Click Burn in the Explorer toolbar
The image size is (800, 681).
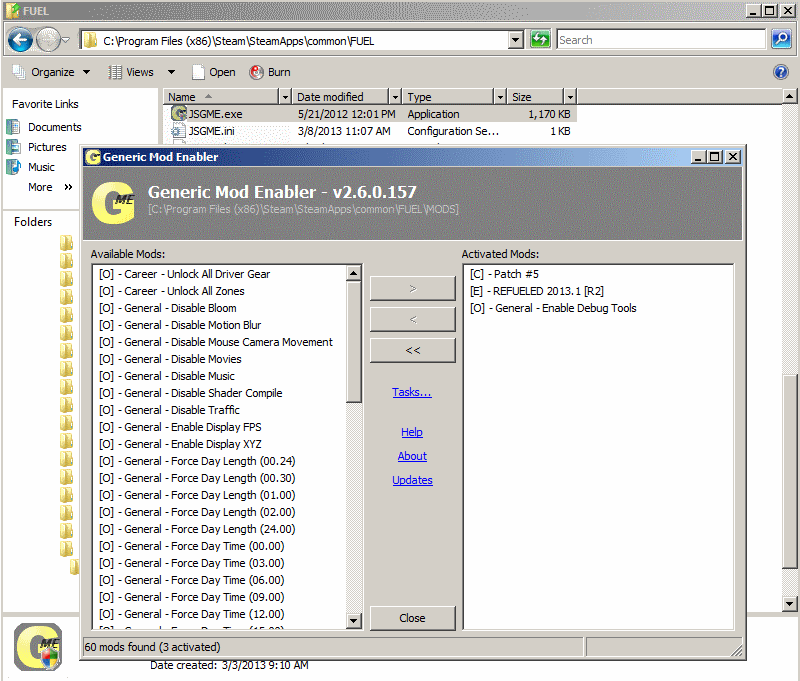[270, 72]
